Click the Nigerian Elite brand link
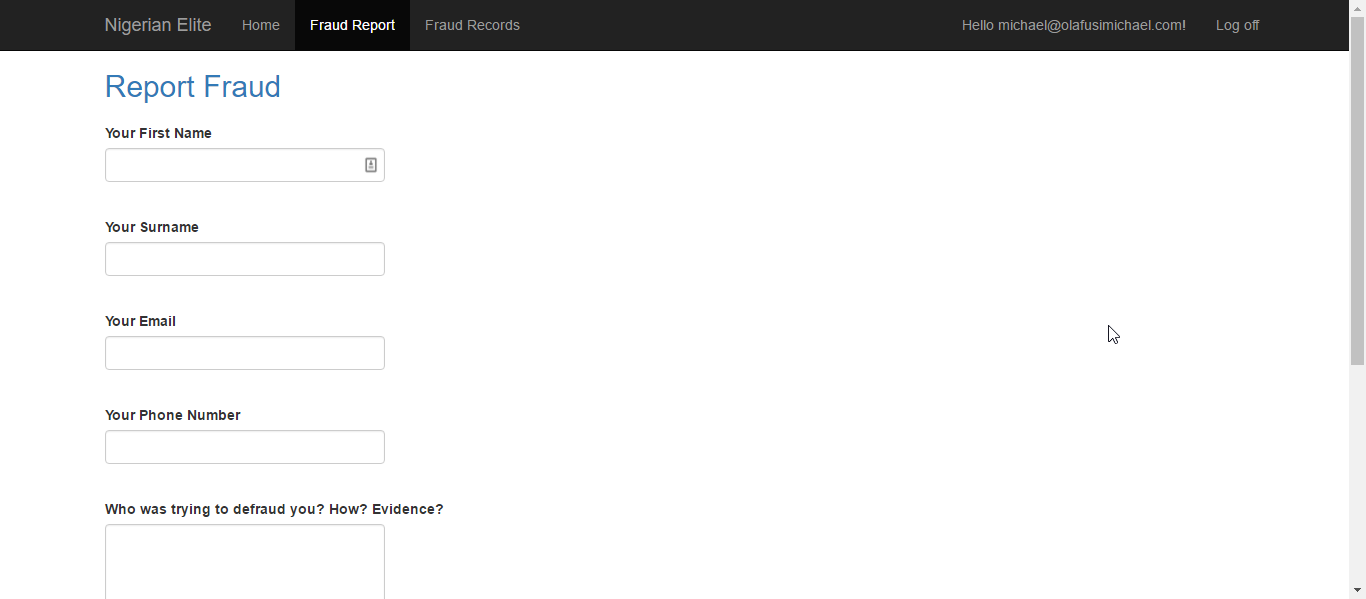 click(x=157, y=24)
